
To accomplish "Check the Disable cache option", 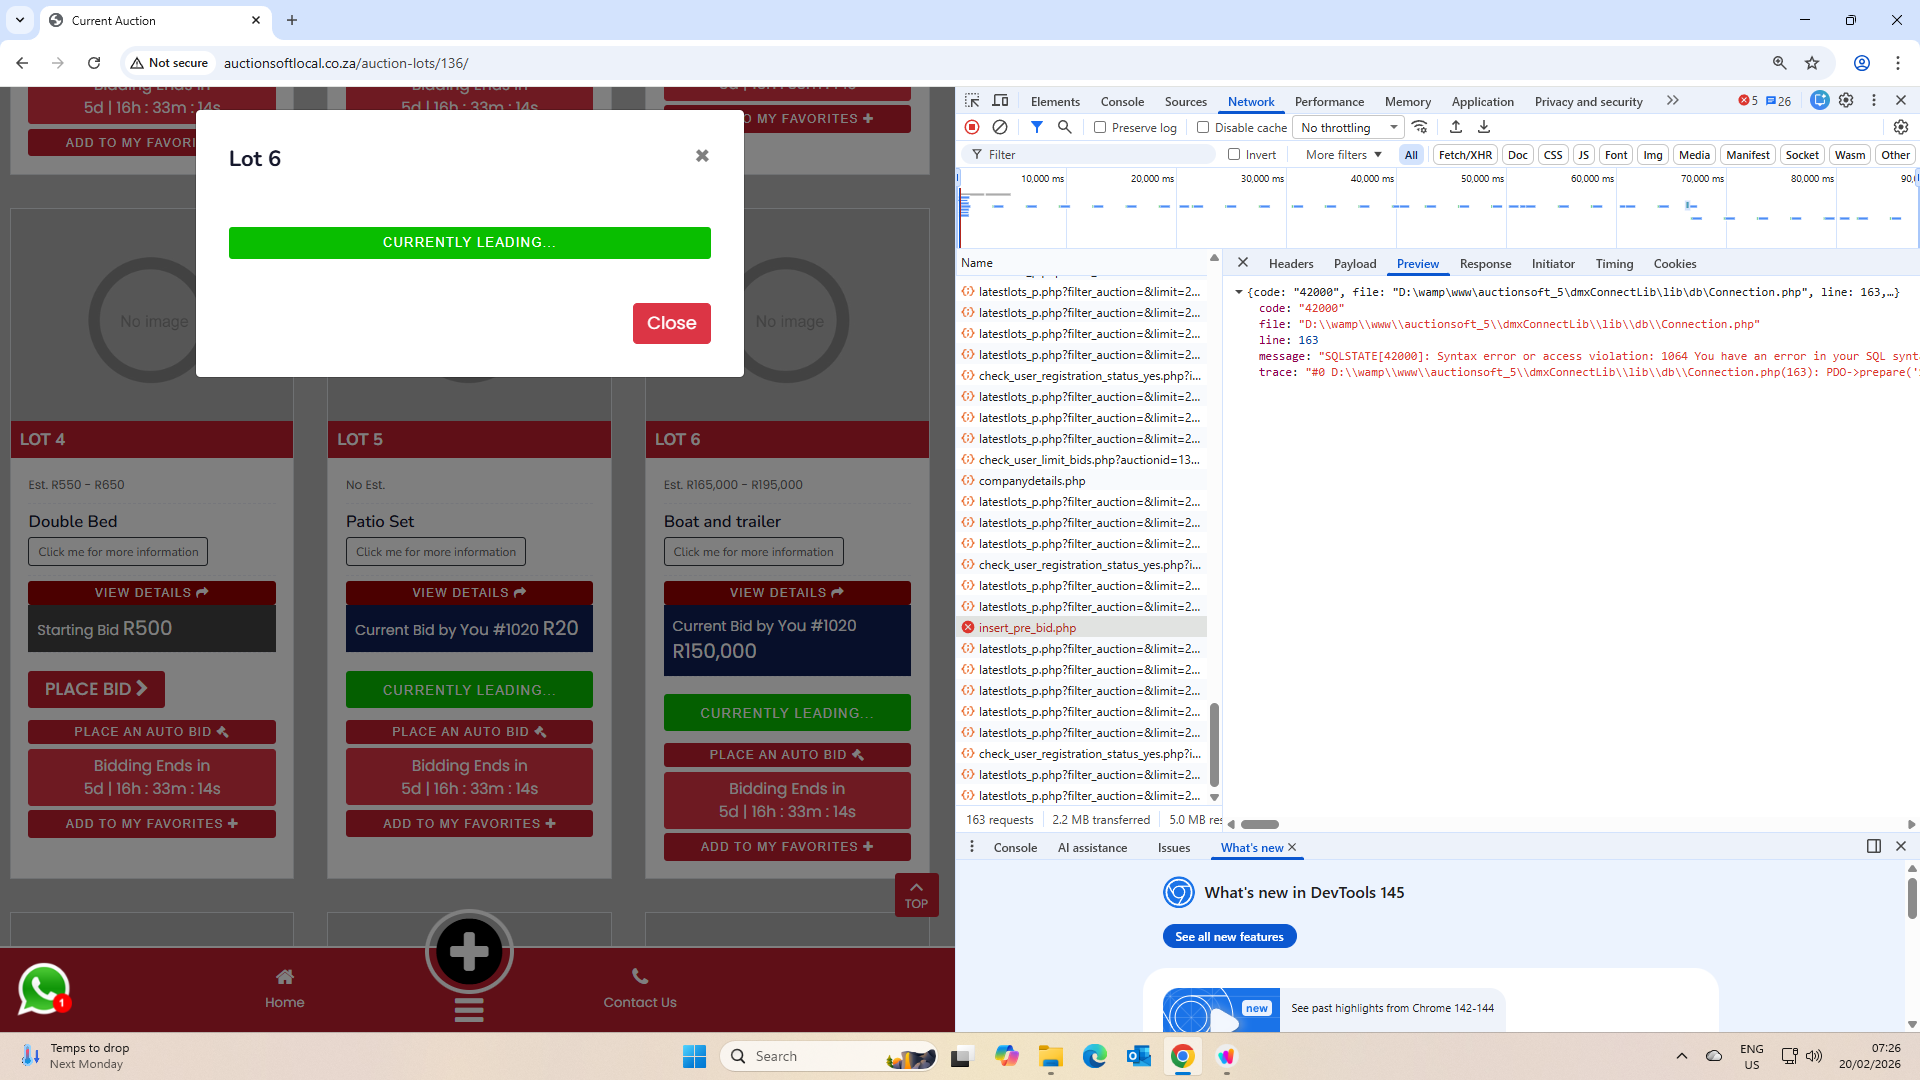I will point(1203,128).
